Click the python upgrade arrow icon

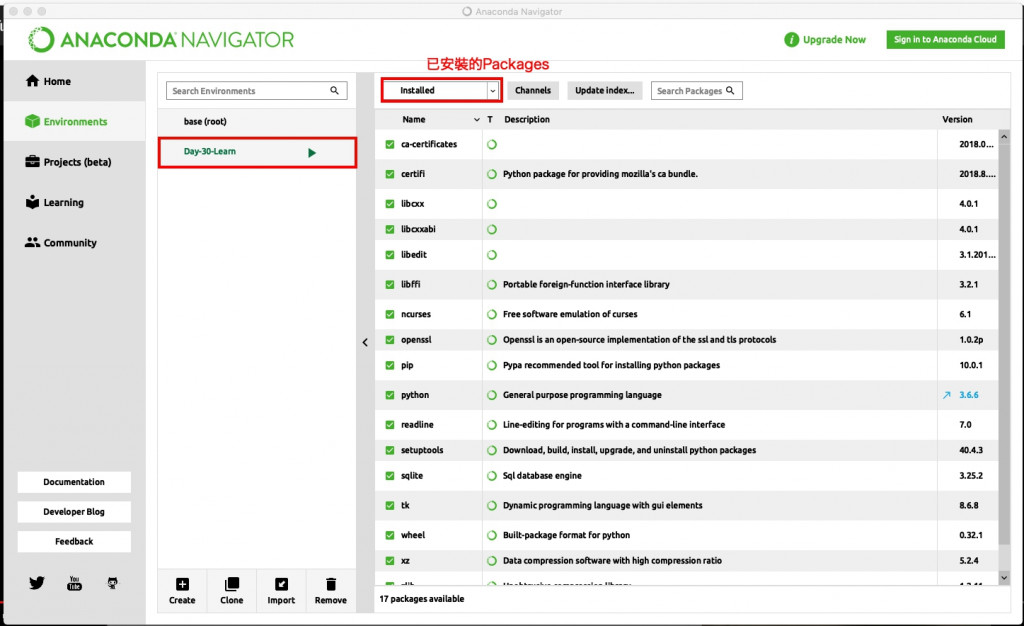coord(946,395)
